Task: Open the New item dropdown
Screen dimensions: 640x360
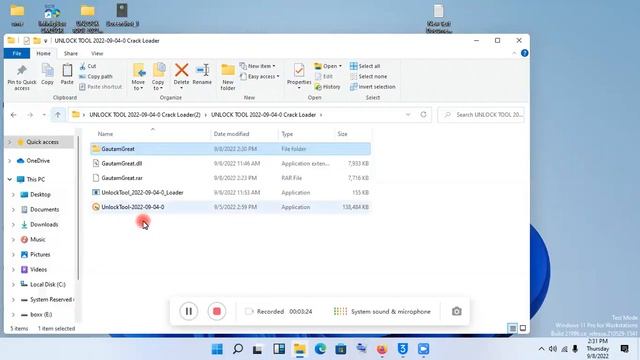Action: [258, 66]
